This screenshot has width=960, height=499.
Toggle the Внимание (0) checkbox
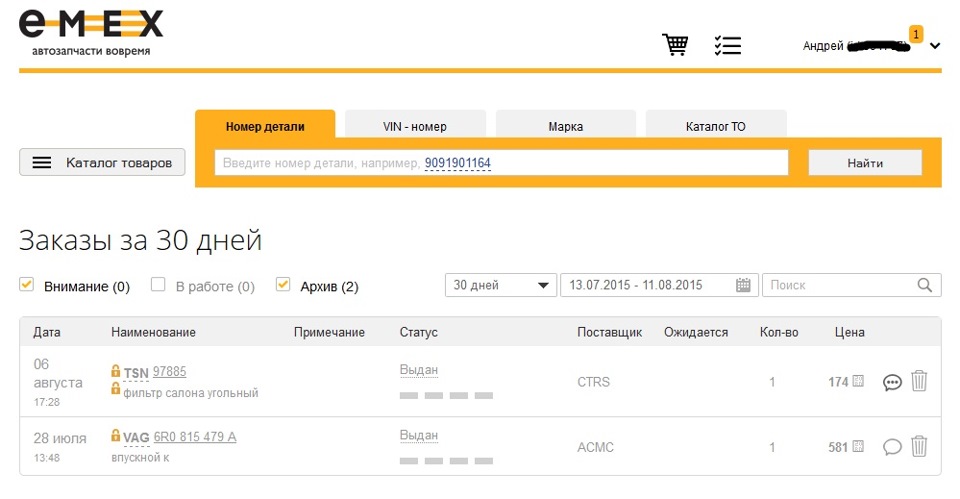(26, 285)
